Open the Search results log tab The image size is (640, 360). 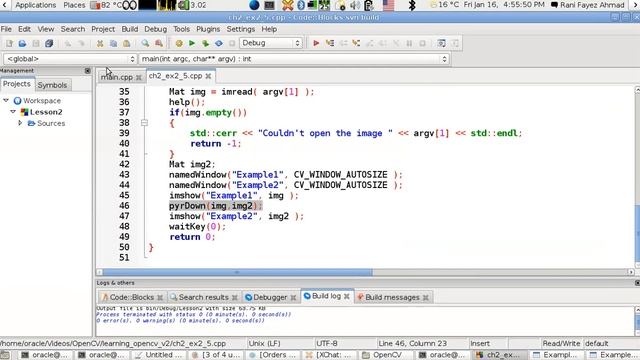pyautogui.click(x=203, y=297)
